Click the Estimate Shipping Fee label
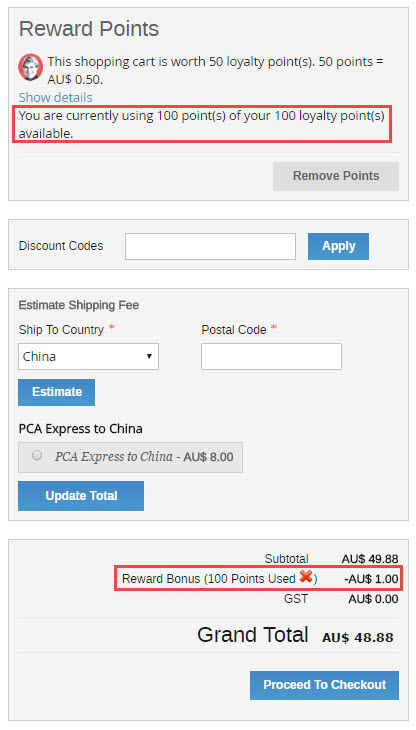The width and height of the screenshot is (416, 730). tap(79, 305)
